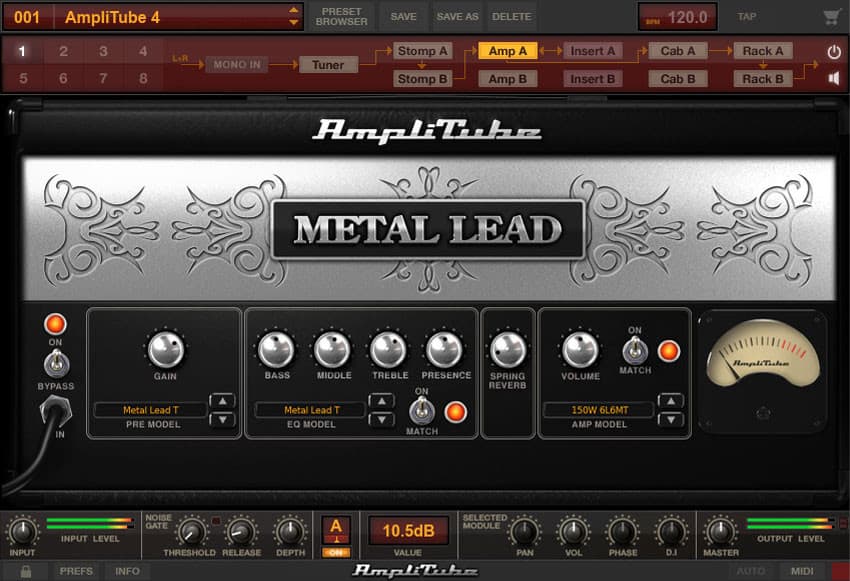
Task: Click the input jack IN socket
Action: click(x=51, y=410)
